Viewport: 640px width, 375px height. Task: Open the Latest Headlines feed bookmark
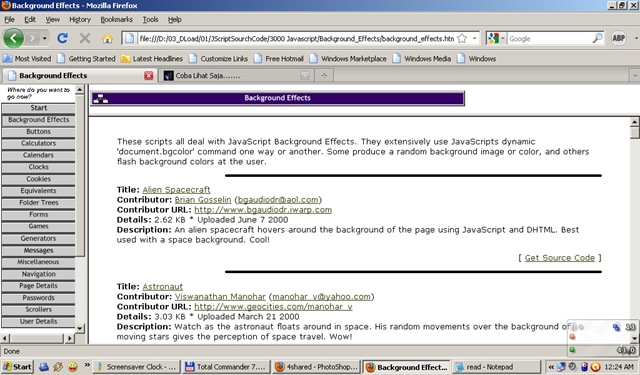click(152, 59)
